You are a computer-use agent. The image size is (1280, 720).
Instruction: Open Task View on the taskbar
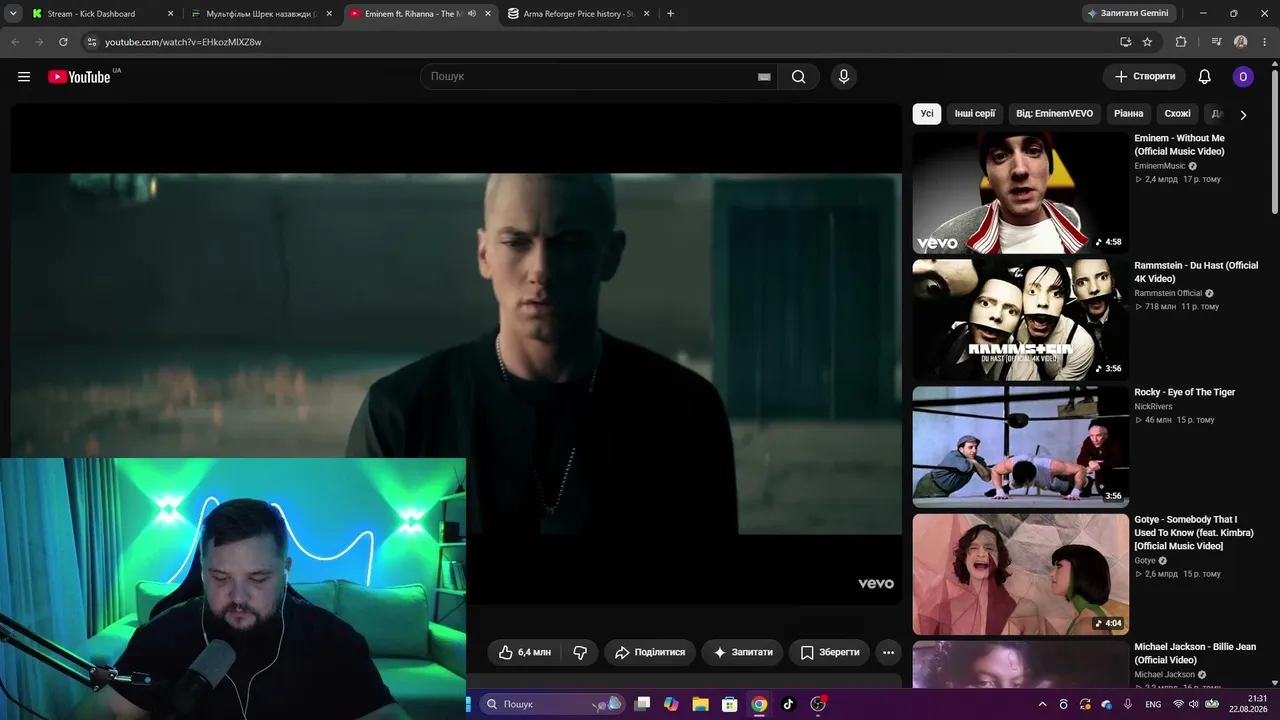click(643, 704)
